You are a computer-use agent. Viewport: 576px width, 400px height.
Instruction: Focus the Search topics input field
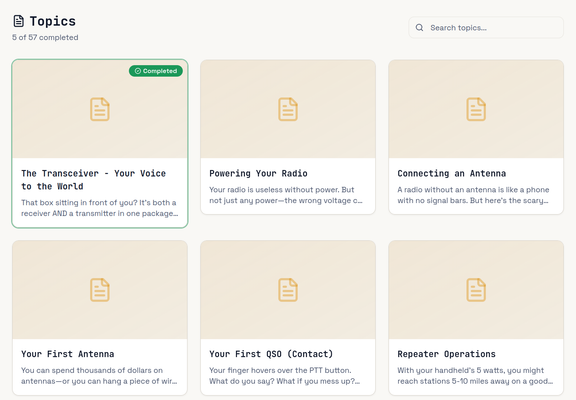click(486, 28)
